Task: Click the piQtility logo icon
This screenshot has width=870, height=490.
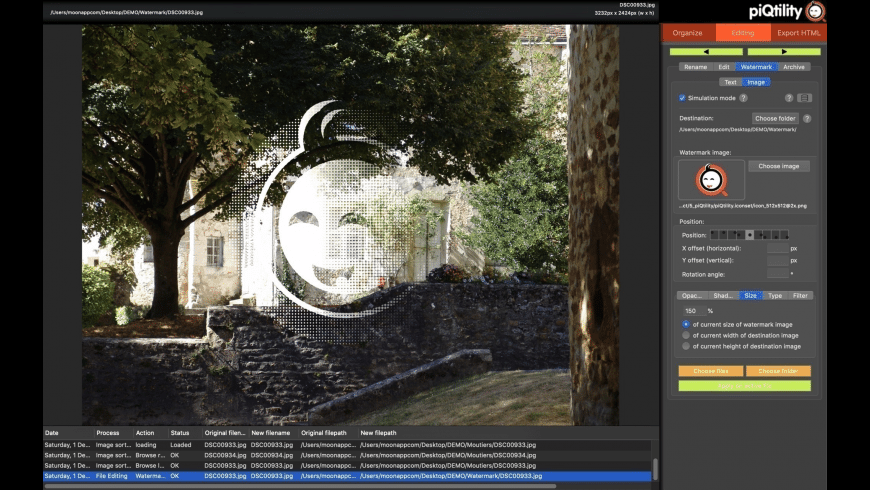Action: pos(816,11)
